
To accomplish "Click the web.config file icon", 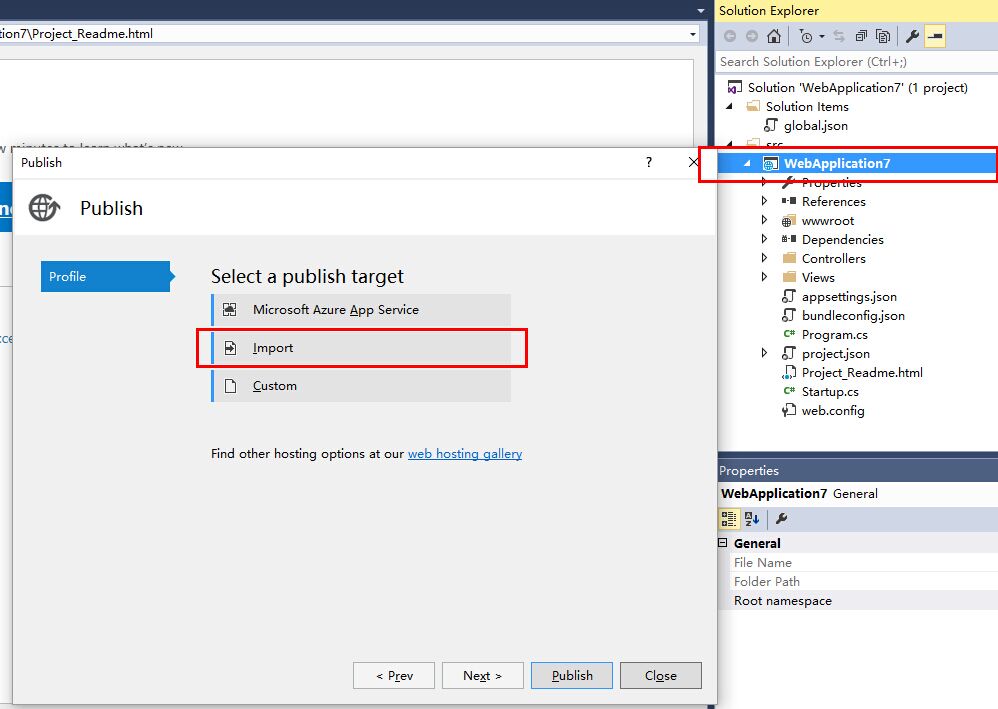I will point(789,411).
